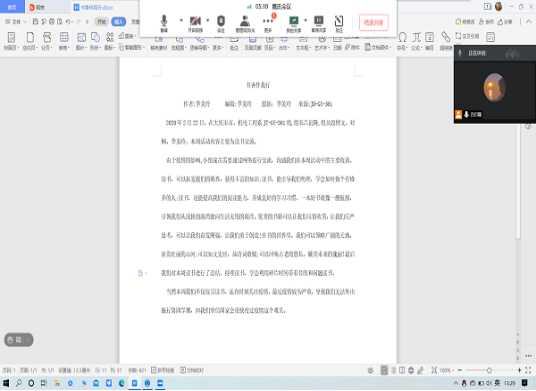536x391 pixels.
Task: Expand the new share options arrow
Action: pos(305,20)
